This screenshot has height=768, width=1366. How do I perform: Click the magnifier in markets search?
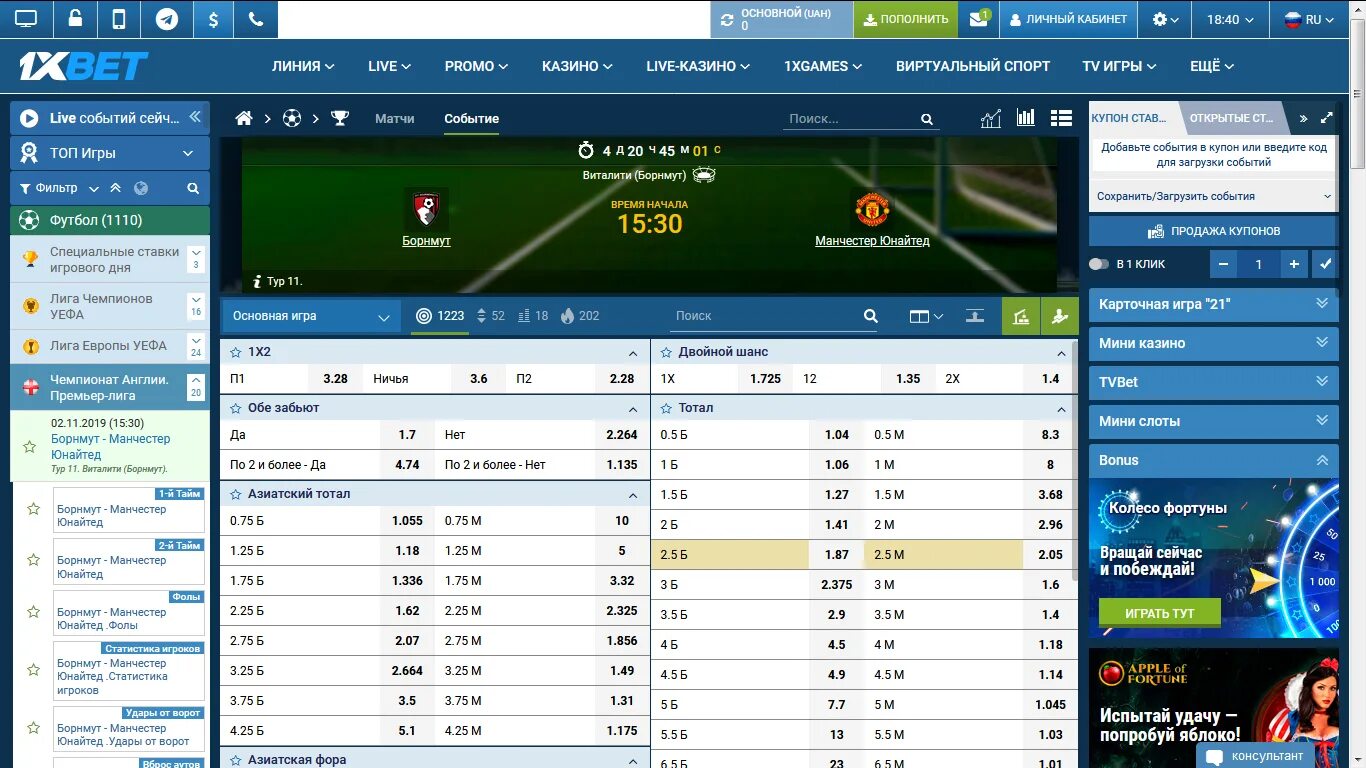tap(870, 316)
